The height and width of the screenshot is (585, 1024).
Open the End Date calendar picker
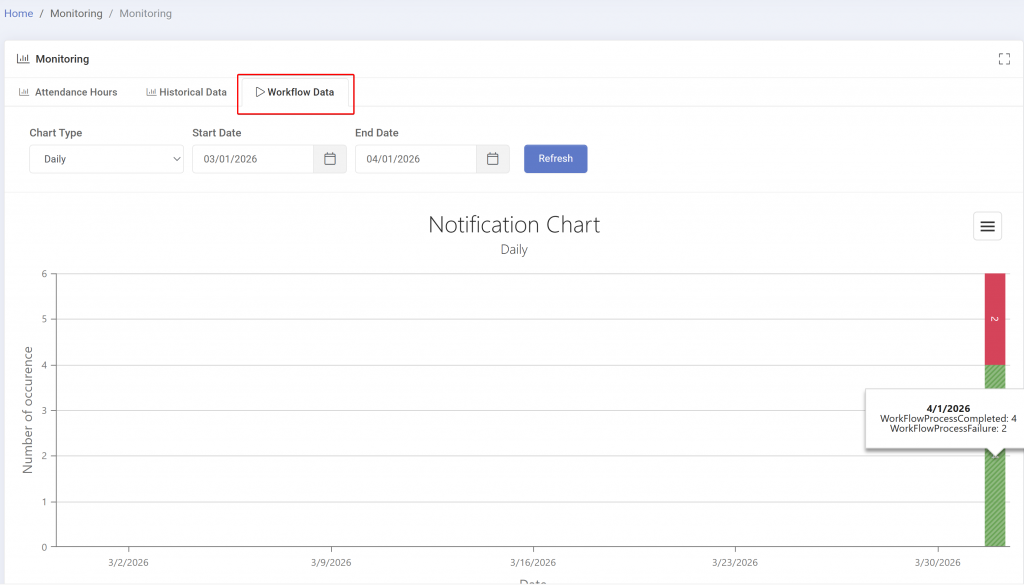coord(492,159)
